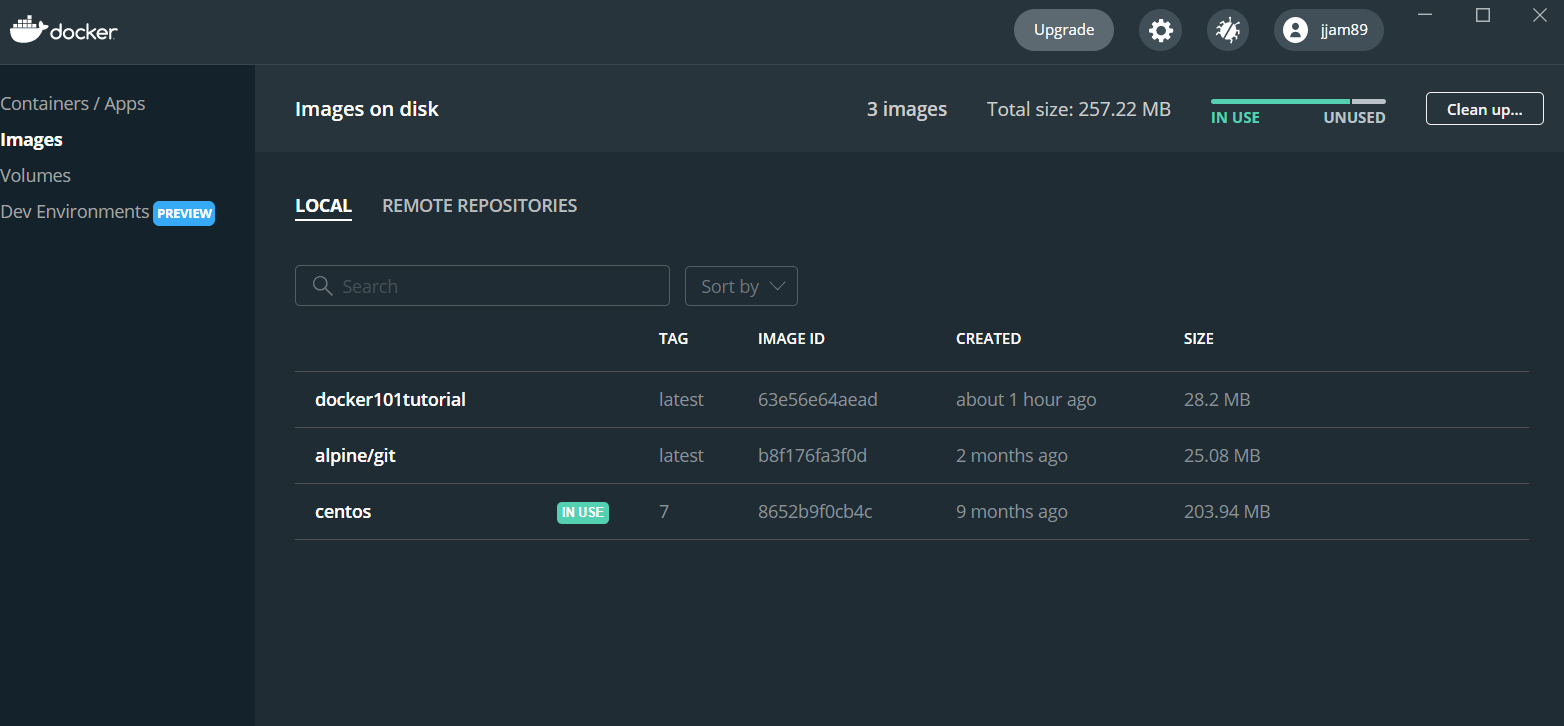Viewport: 1564px width, 726px height.
Task: Click 'Total size: 257.22 MB' text
Action: coord(1079,109)
